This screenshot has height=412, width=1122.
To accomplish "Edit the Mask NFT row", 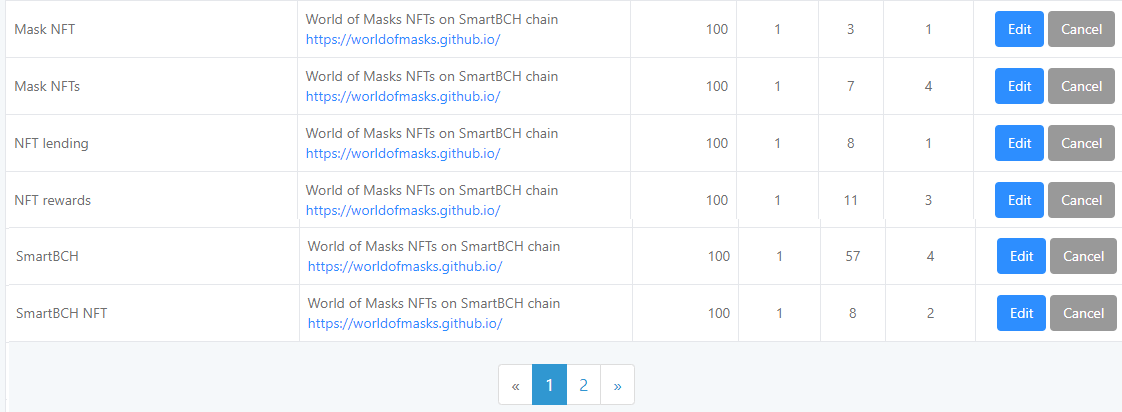I will point(1019,29).
